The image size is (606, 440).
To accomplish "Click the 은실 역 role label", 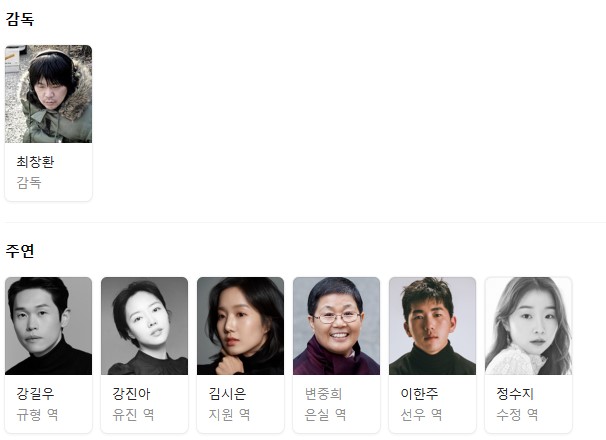I will (x=325, y=415).
